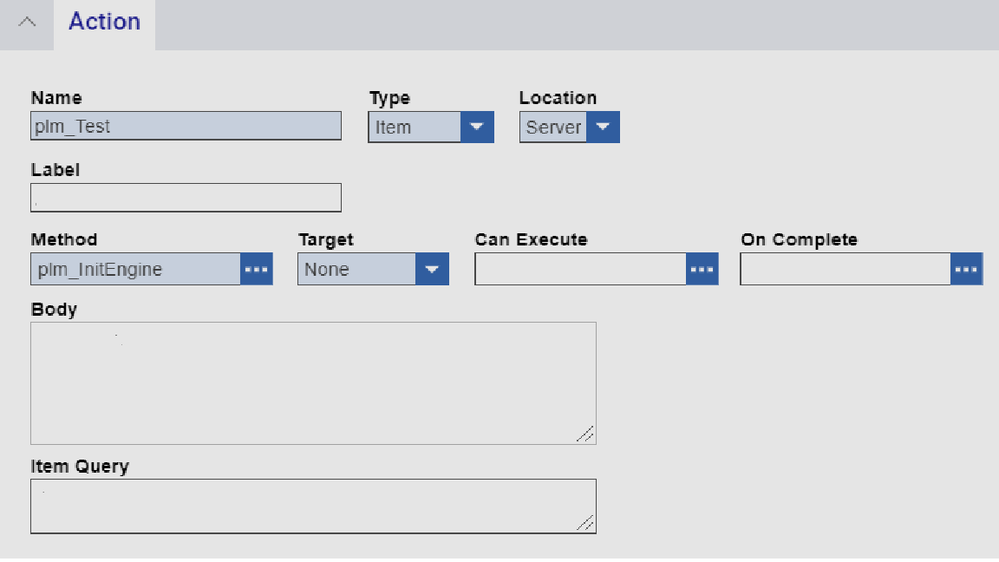The height and width of the screenshot is (562, 999).
Task: Click the Type field showing Item
Action: pos(414,127)
